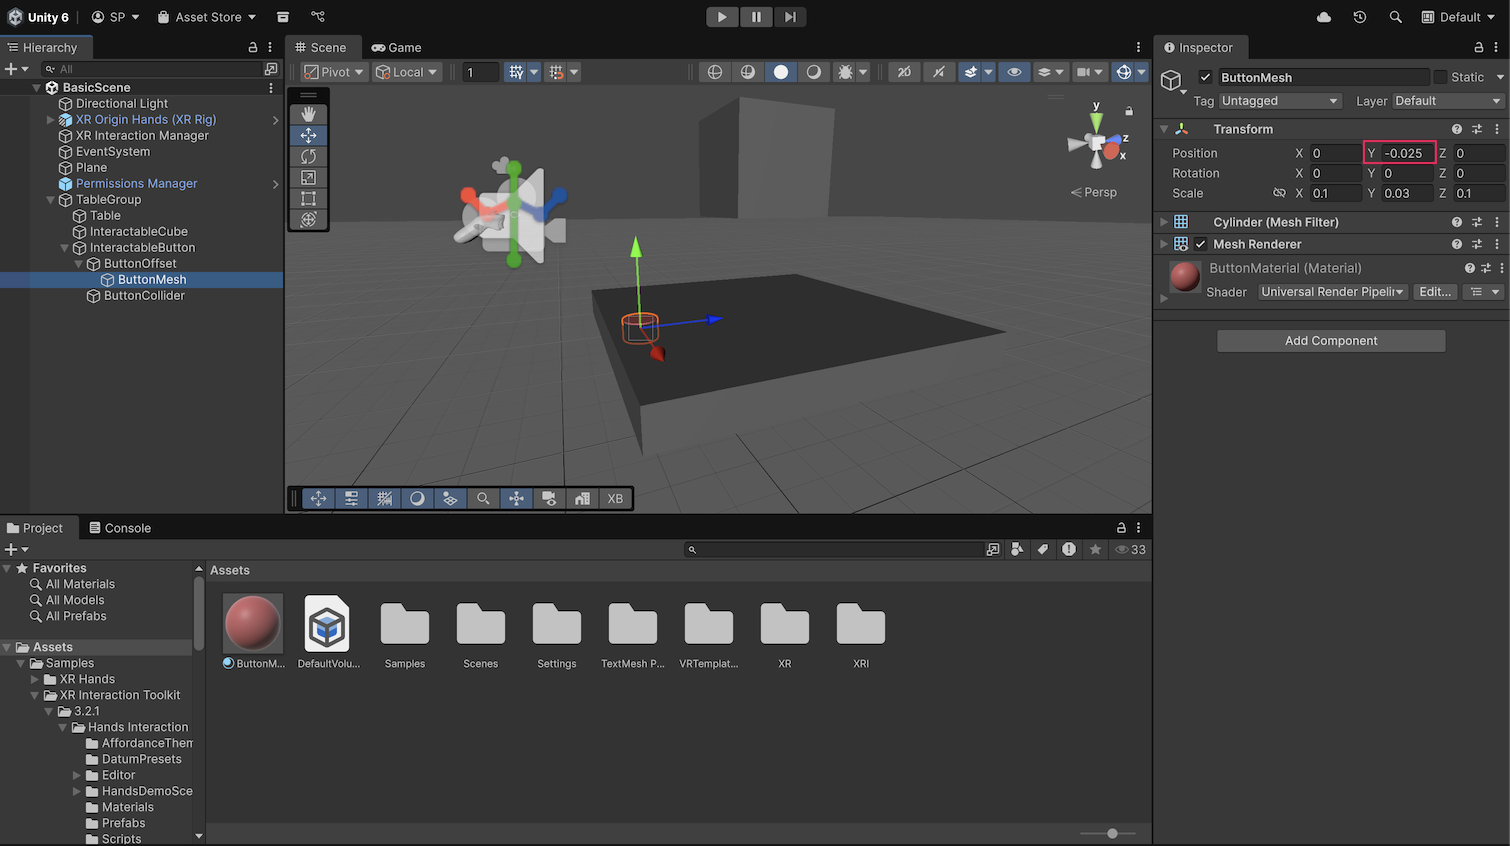
Task: Select the Hand view tool
Action: coord(308,114)
